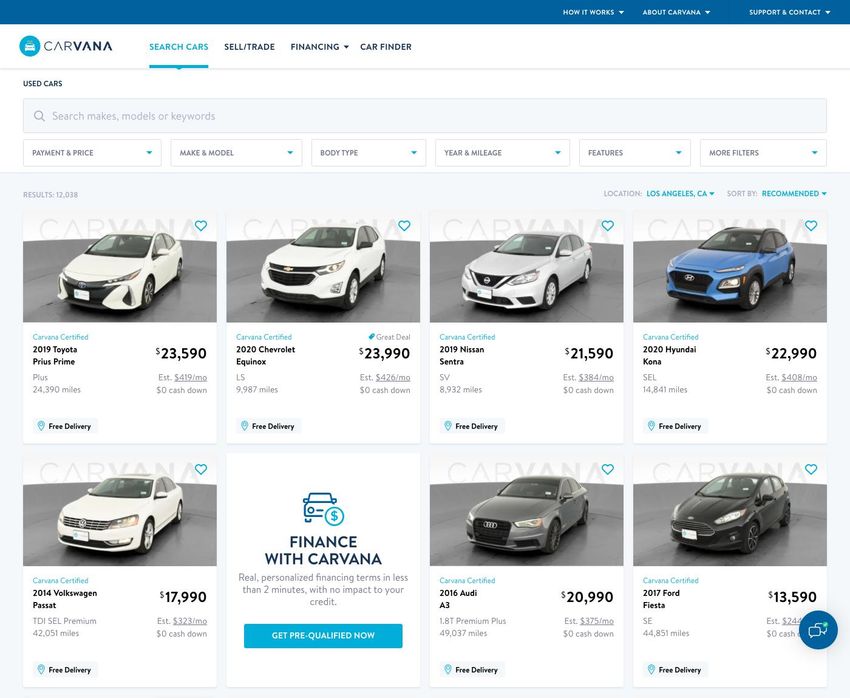Image resolution: width=850 pixels, height=698 pixels.
Task: Open the gray Audi A3 photo
Action: click(526, 511)
